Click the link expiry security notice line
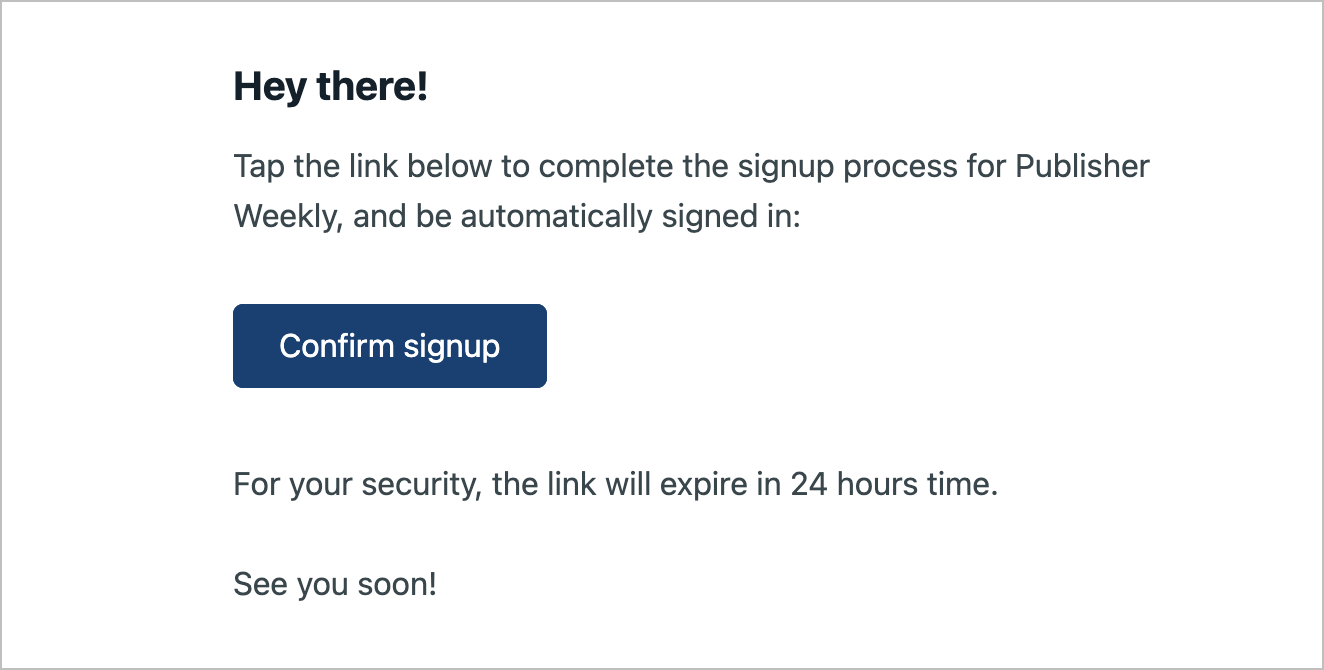Image resolution: width=1324 pixels, height=670 pixels. [x=616, y=486]
